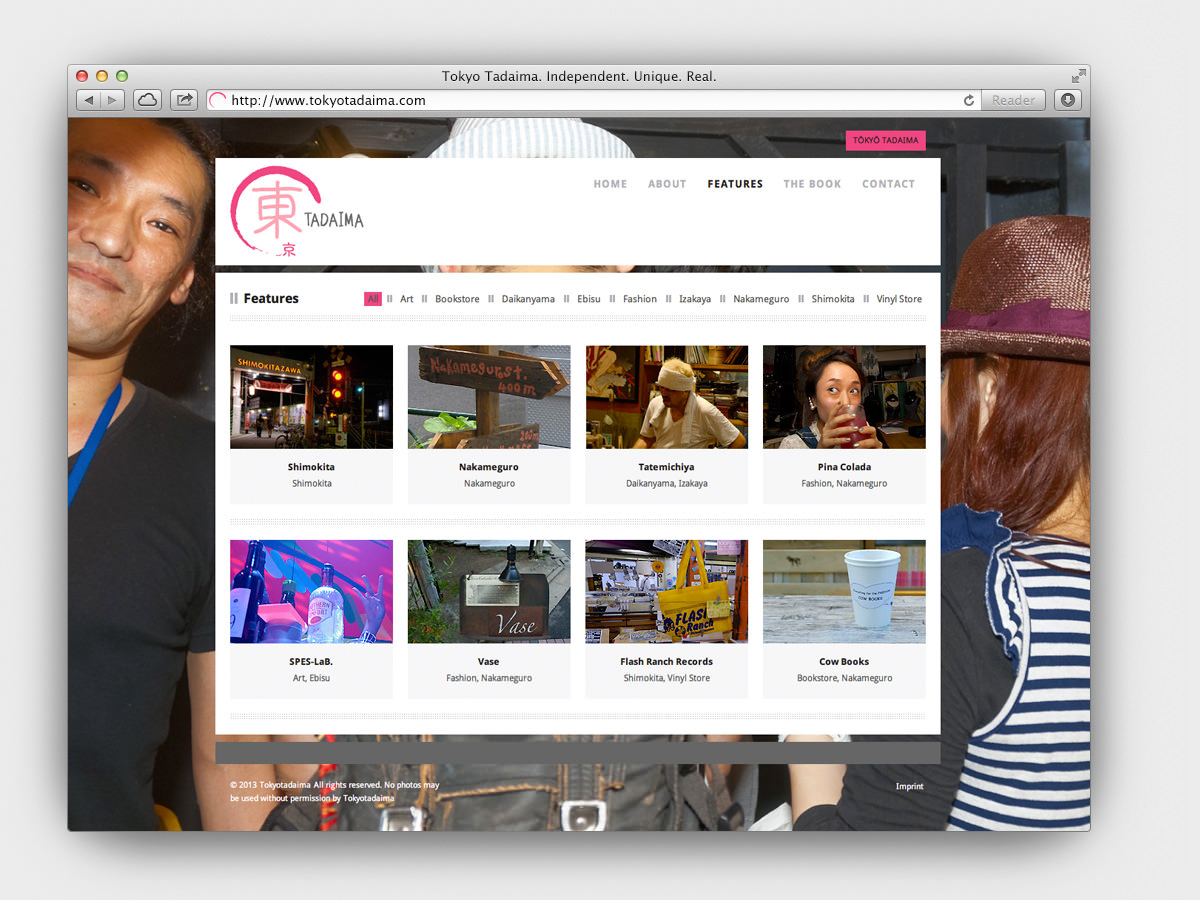
Task: Open the Cow Books cup thumbnail
Action: tap(844, 591)
